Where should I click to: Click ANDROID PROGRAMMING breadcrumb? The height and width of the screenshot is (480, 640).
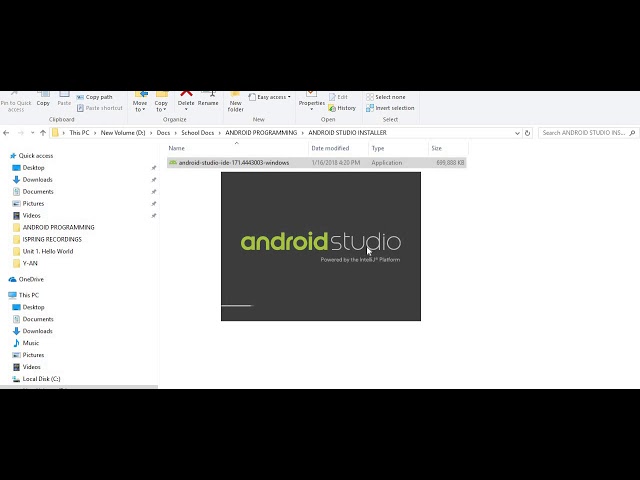coord(261,133)
